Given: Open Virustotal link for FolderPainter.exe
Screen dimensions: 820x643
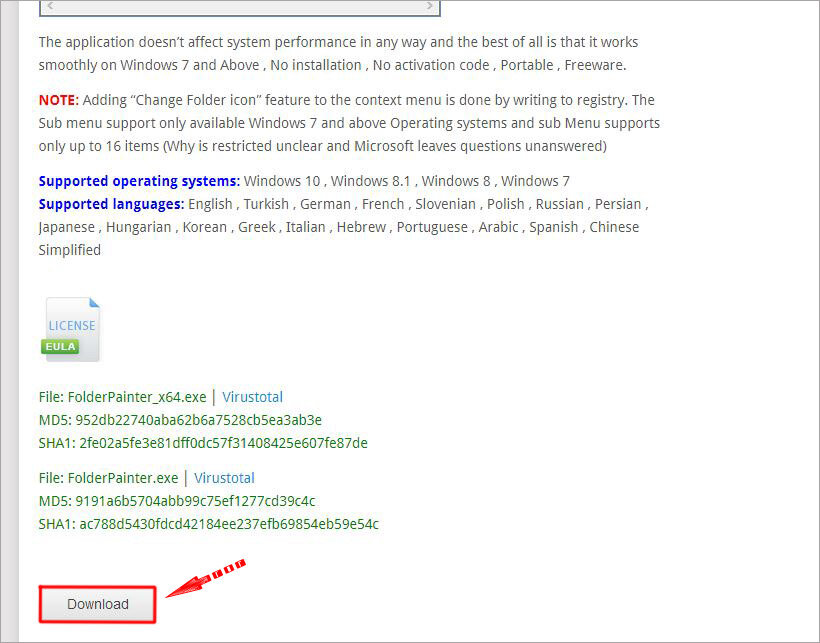Looking at the screenshot, I should tap(224, 478).
